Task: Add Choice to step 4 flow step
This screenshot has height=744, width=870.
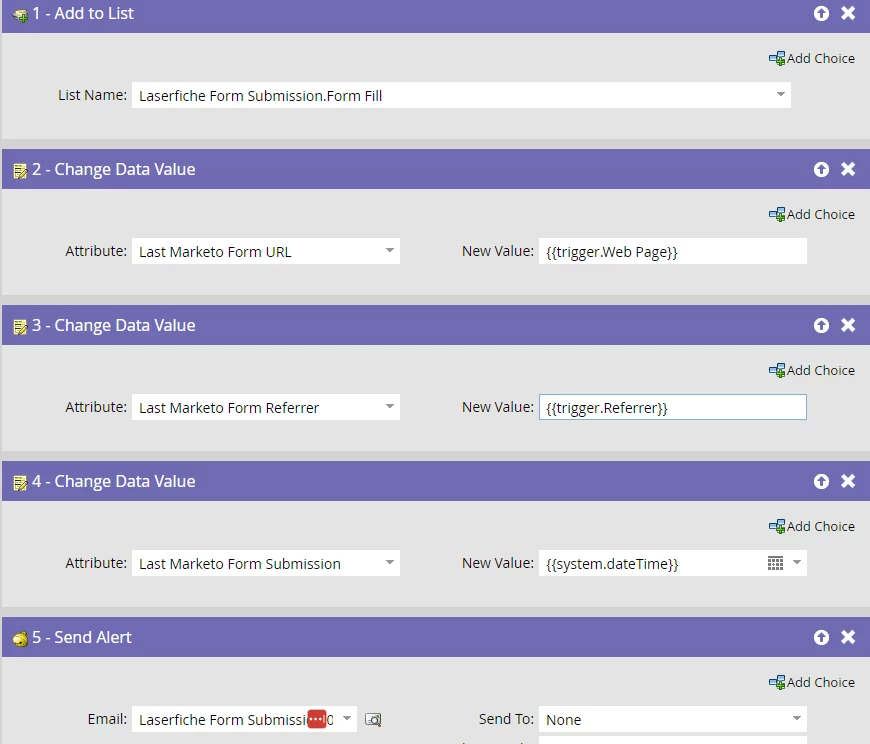Action: coord(812,526)
